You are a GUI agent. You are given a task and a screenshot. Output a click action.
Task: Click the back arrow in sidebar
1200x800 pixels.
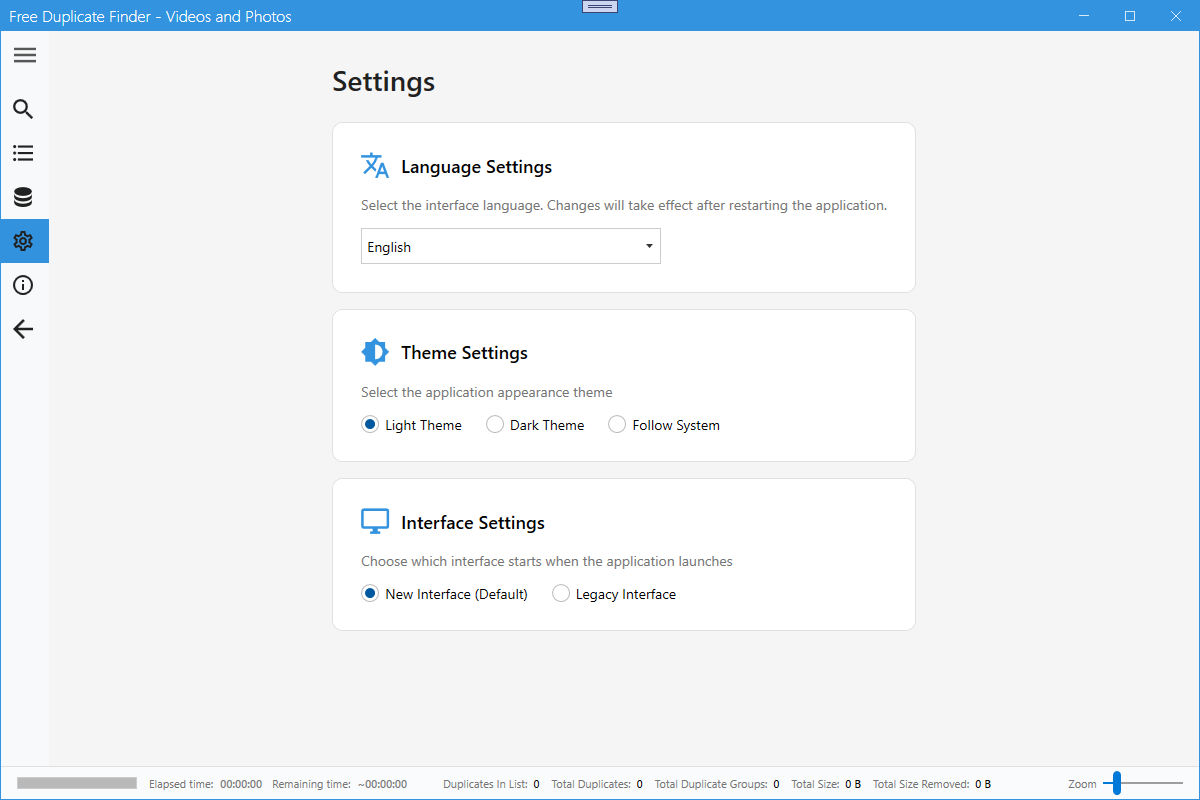pos(23,329)
